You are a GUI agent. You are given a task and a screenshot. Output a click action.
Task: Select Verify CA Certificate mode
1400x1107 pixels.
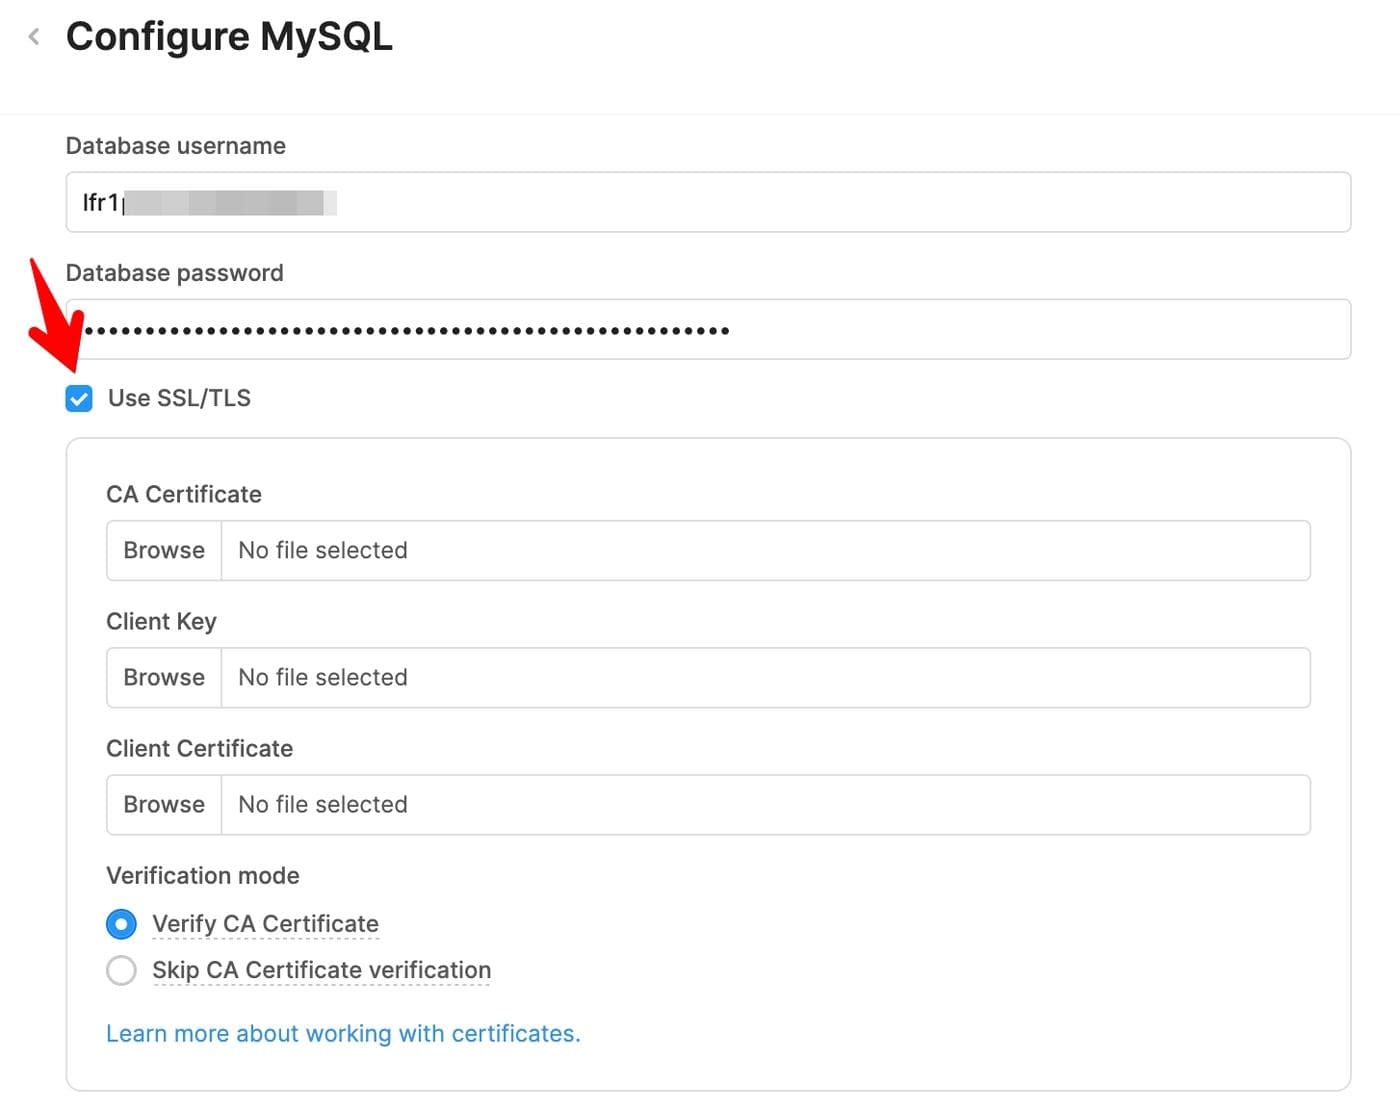pos(121,924)
